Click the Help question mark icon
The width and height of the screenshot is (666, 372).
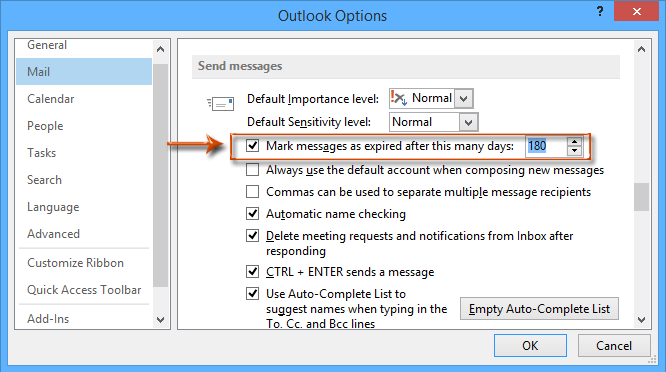pyautogui.click(x=600, y=11)
